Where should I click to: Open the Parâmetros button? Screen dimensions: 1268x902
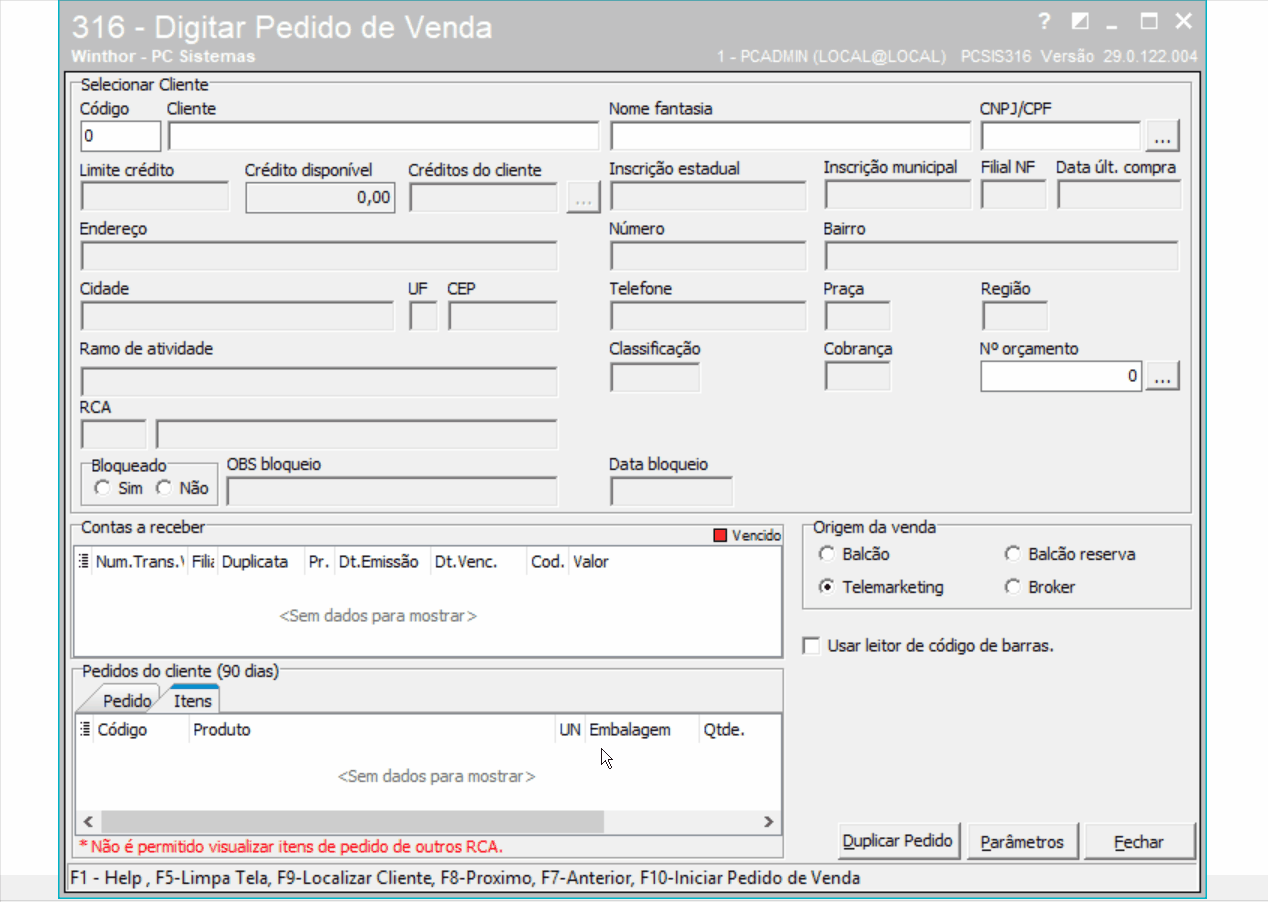pos(1022,841)
